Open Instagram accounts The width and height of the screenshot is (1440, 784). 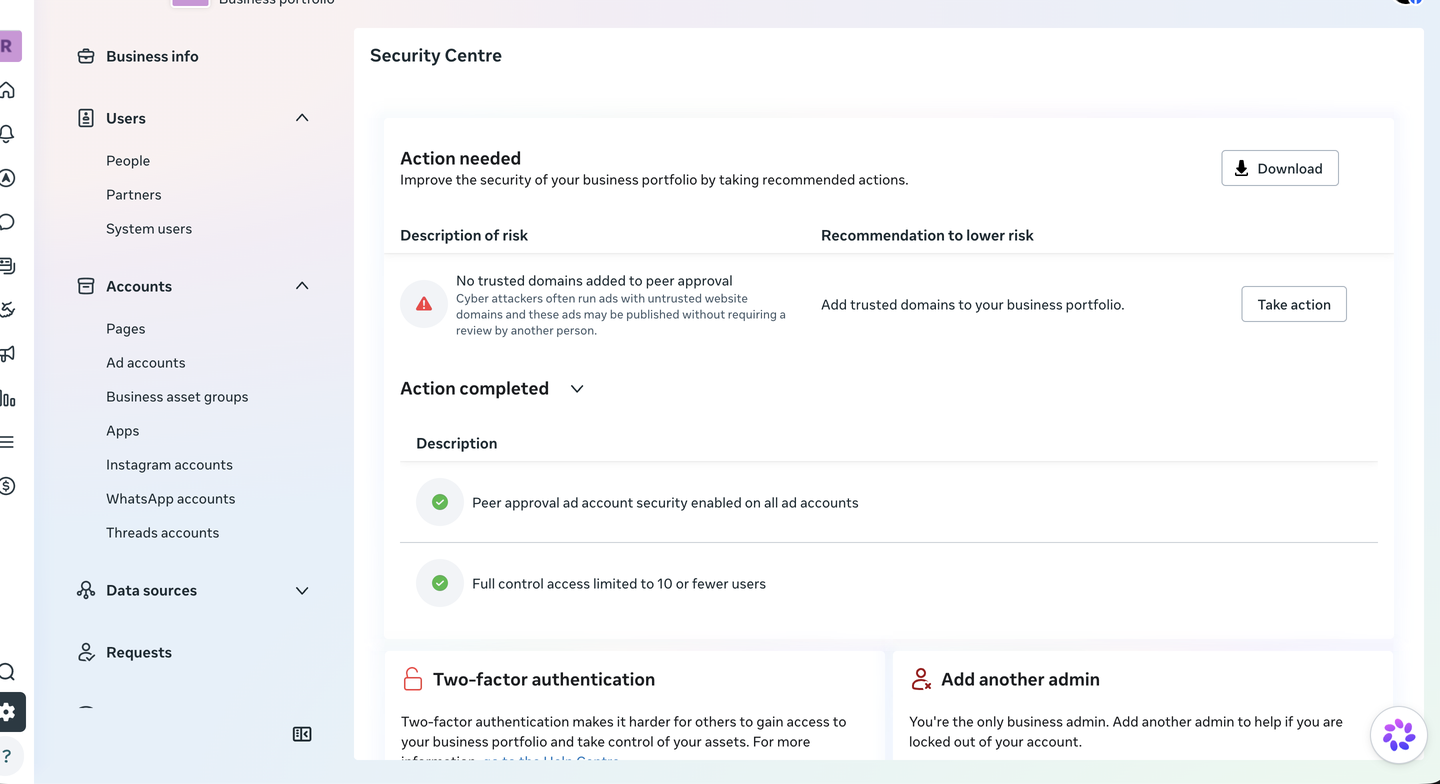[169, 465]
